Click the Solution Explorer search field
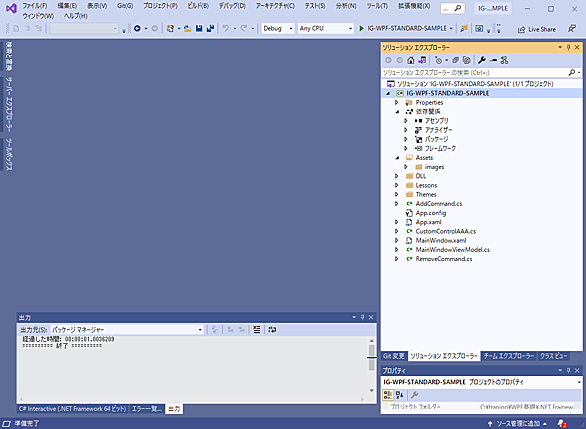This screenshot has width=586, height=429. pyautogui.click(x=474, y=72)
